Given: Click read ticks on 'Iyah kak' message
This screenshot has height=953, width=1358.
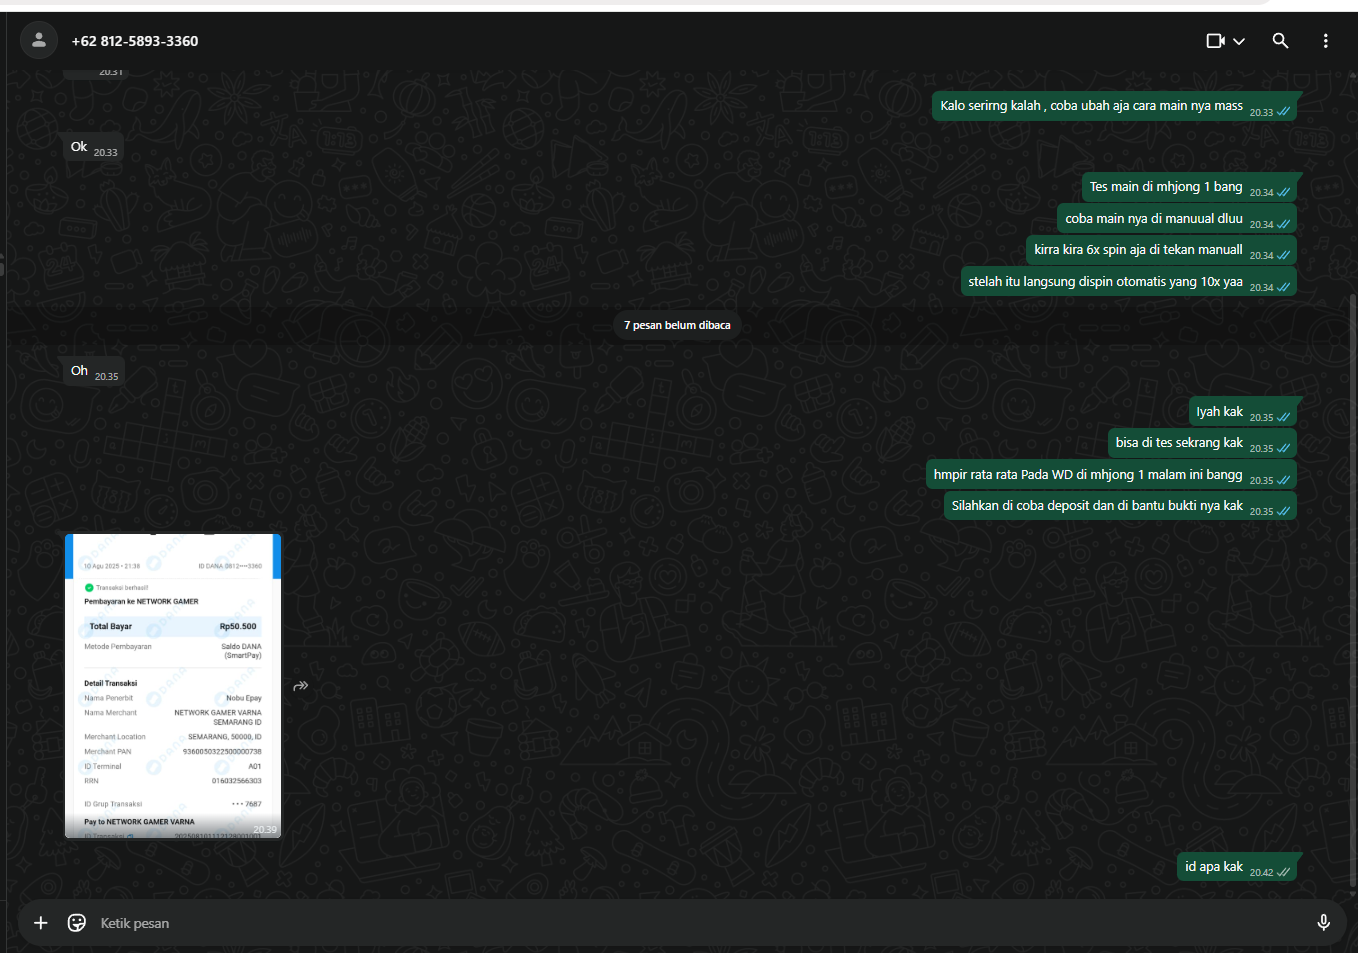Looking at the screenshot, I should (x=1283, y=417).
